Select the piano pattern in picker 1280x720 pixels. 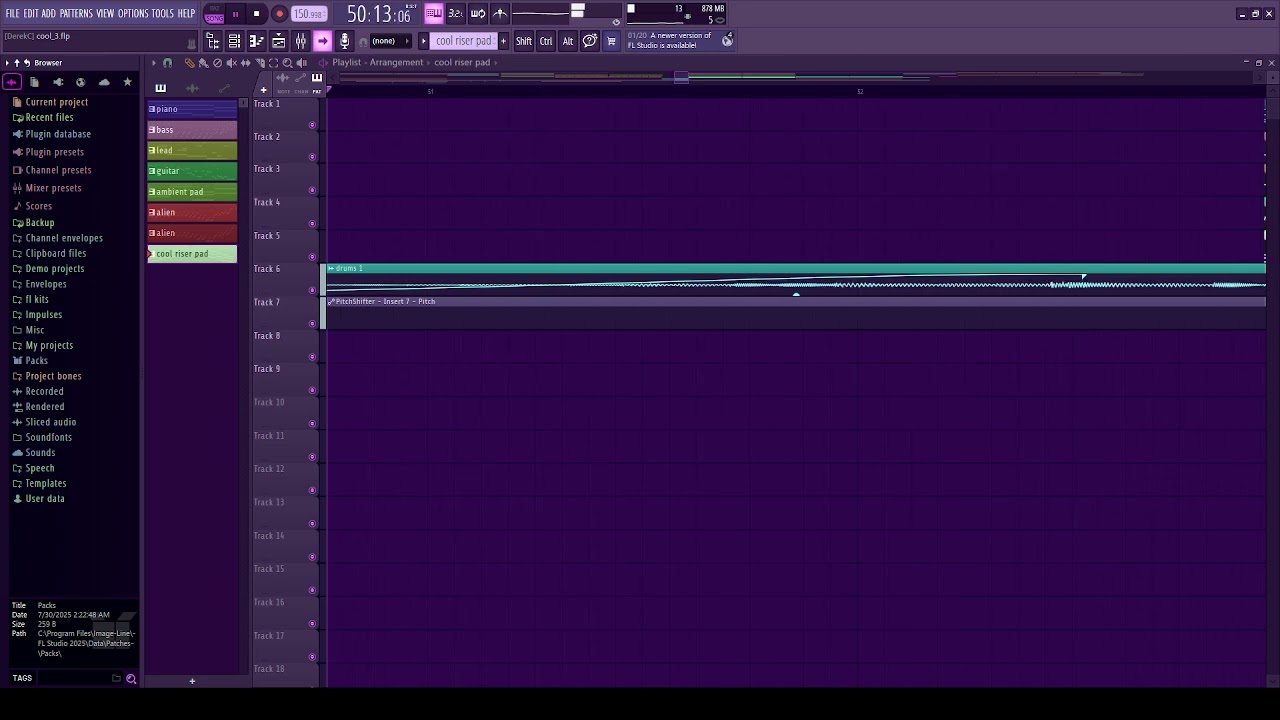point(192,109)
